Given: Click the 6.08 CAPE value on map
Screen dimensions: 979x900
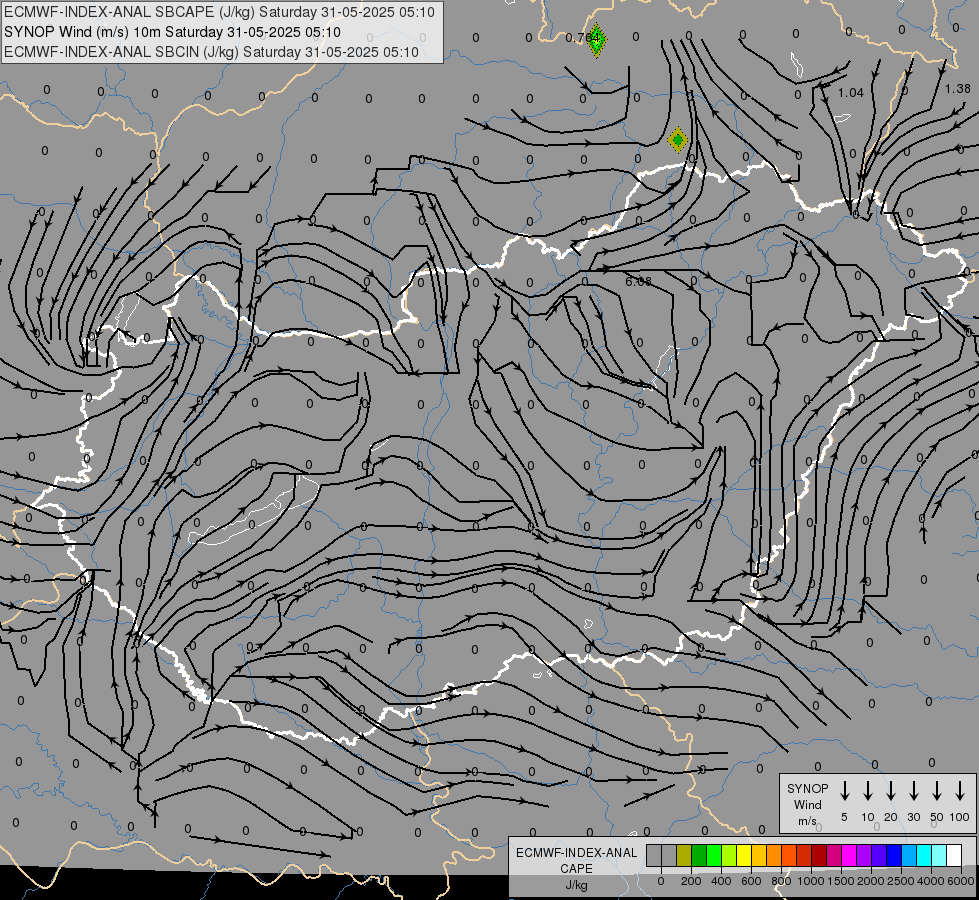Looking at the screenshot, I should click(x=638, y=282).
